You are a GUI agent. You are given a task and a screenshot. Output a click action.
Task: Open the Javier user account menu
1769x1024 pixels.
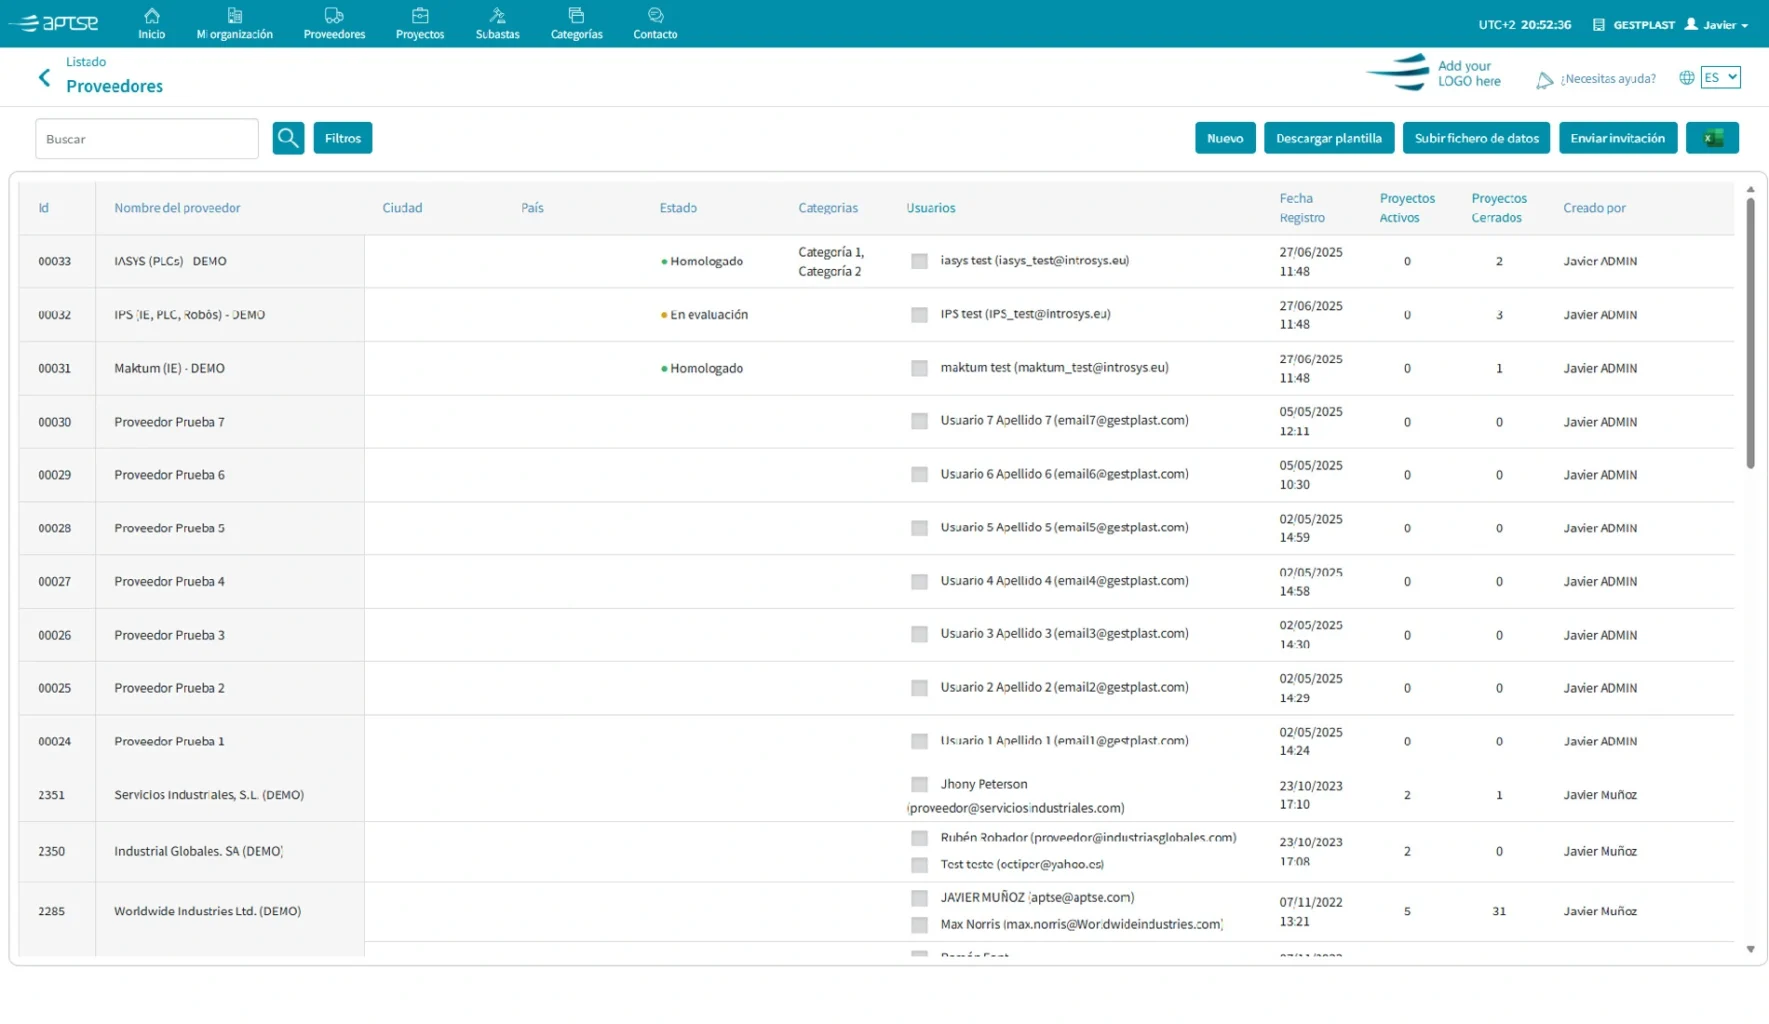coord(1717,24)
